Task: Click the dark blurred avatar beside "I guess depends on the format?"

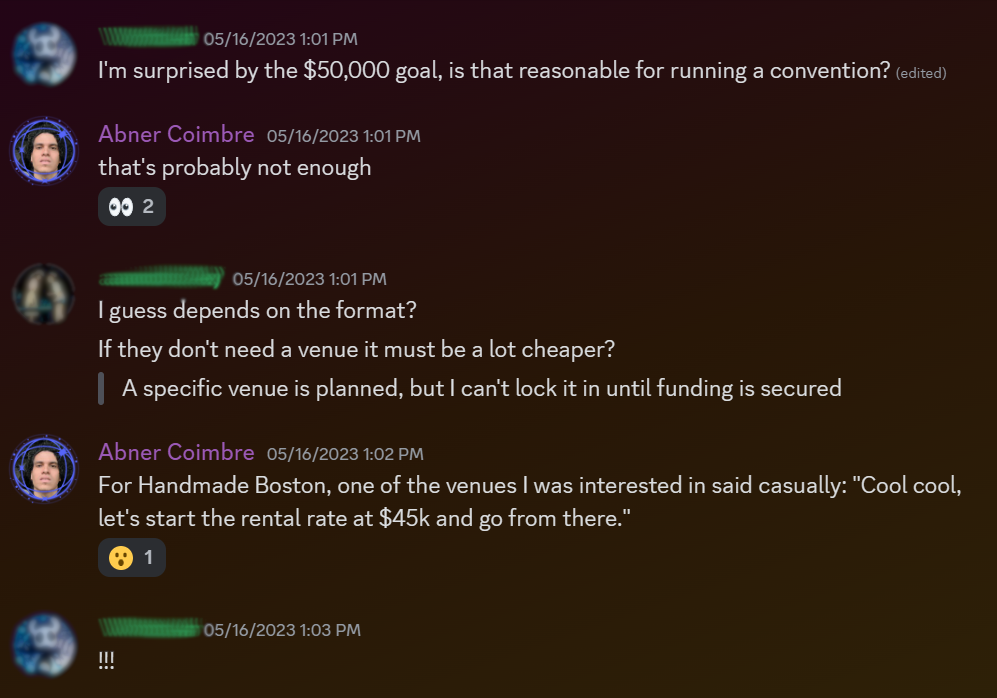Action: pyautogui.click(x=45, y=294)
